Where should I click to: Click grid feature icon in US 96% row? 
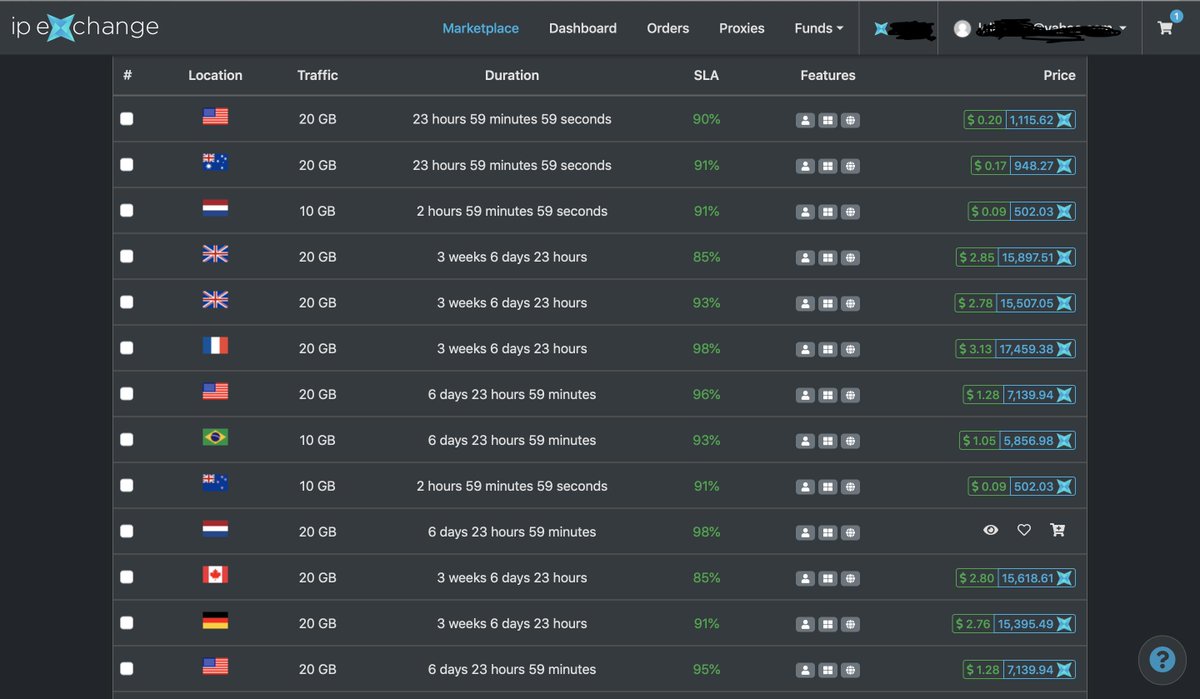828,396
